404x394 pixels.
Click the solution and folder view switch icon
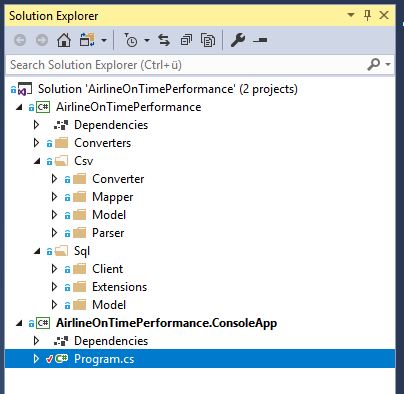[87, 40]
